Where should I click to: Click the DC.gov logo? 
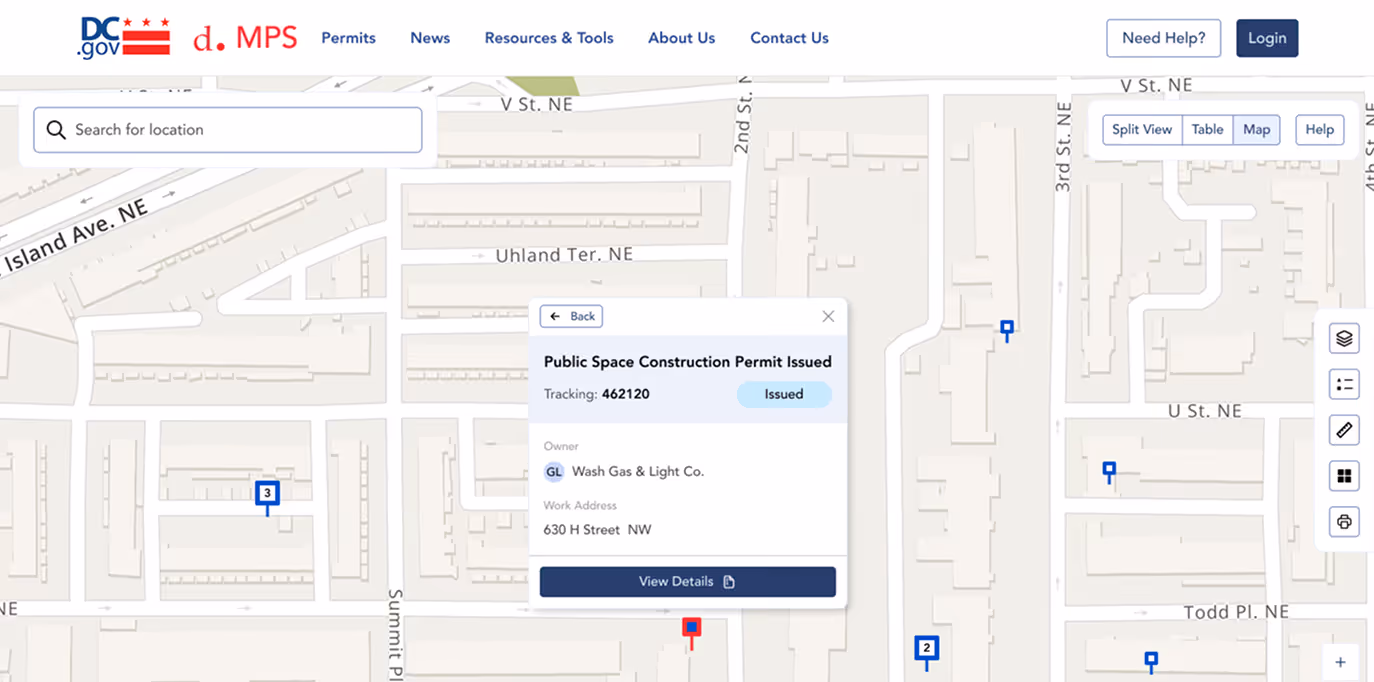(x=124, y=36)
